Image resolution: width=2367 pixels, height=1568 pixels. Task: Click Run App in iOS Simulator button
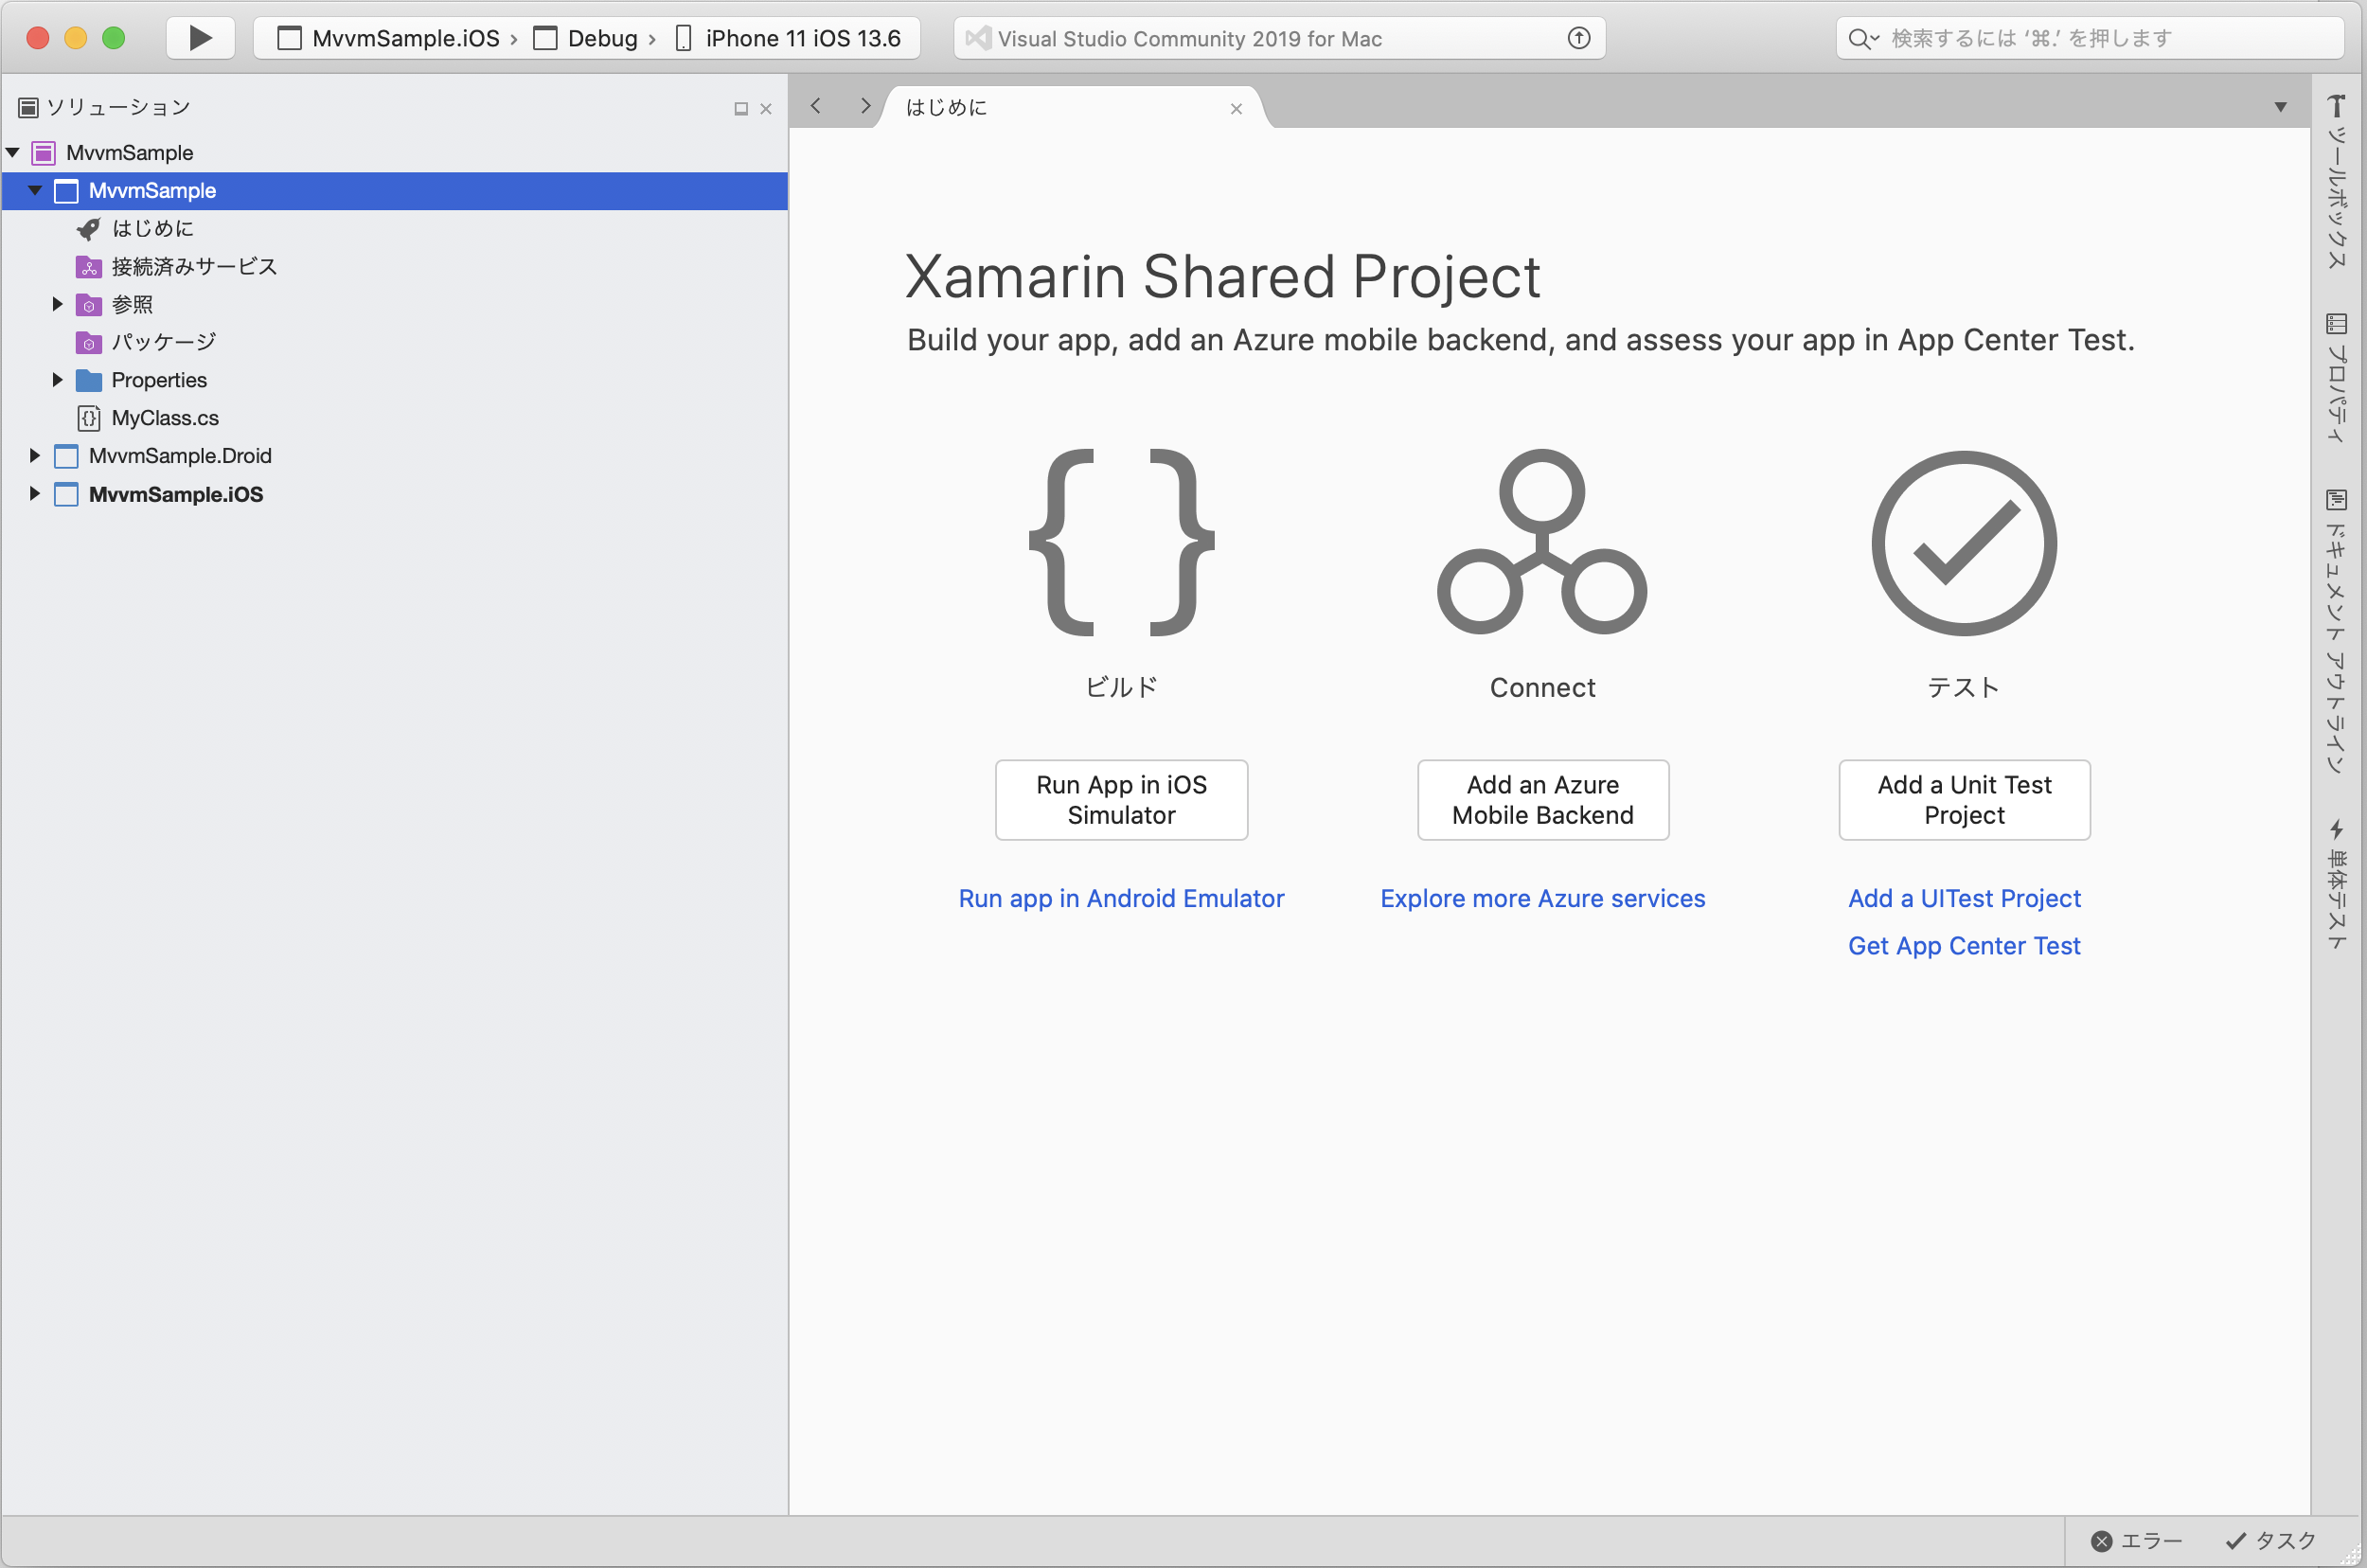point(1121,800)
